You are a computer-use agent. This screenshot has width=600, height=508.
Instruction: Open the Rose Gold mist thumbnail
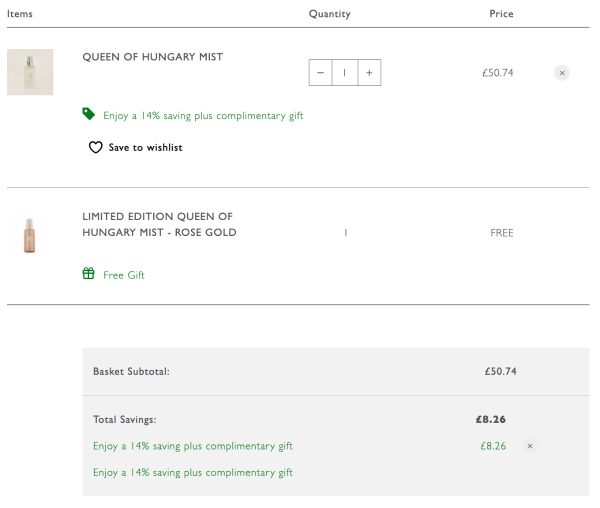[x=30, y=233]
